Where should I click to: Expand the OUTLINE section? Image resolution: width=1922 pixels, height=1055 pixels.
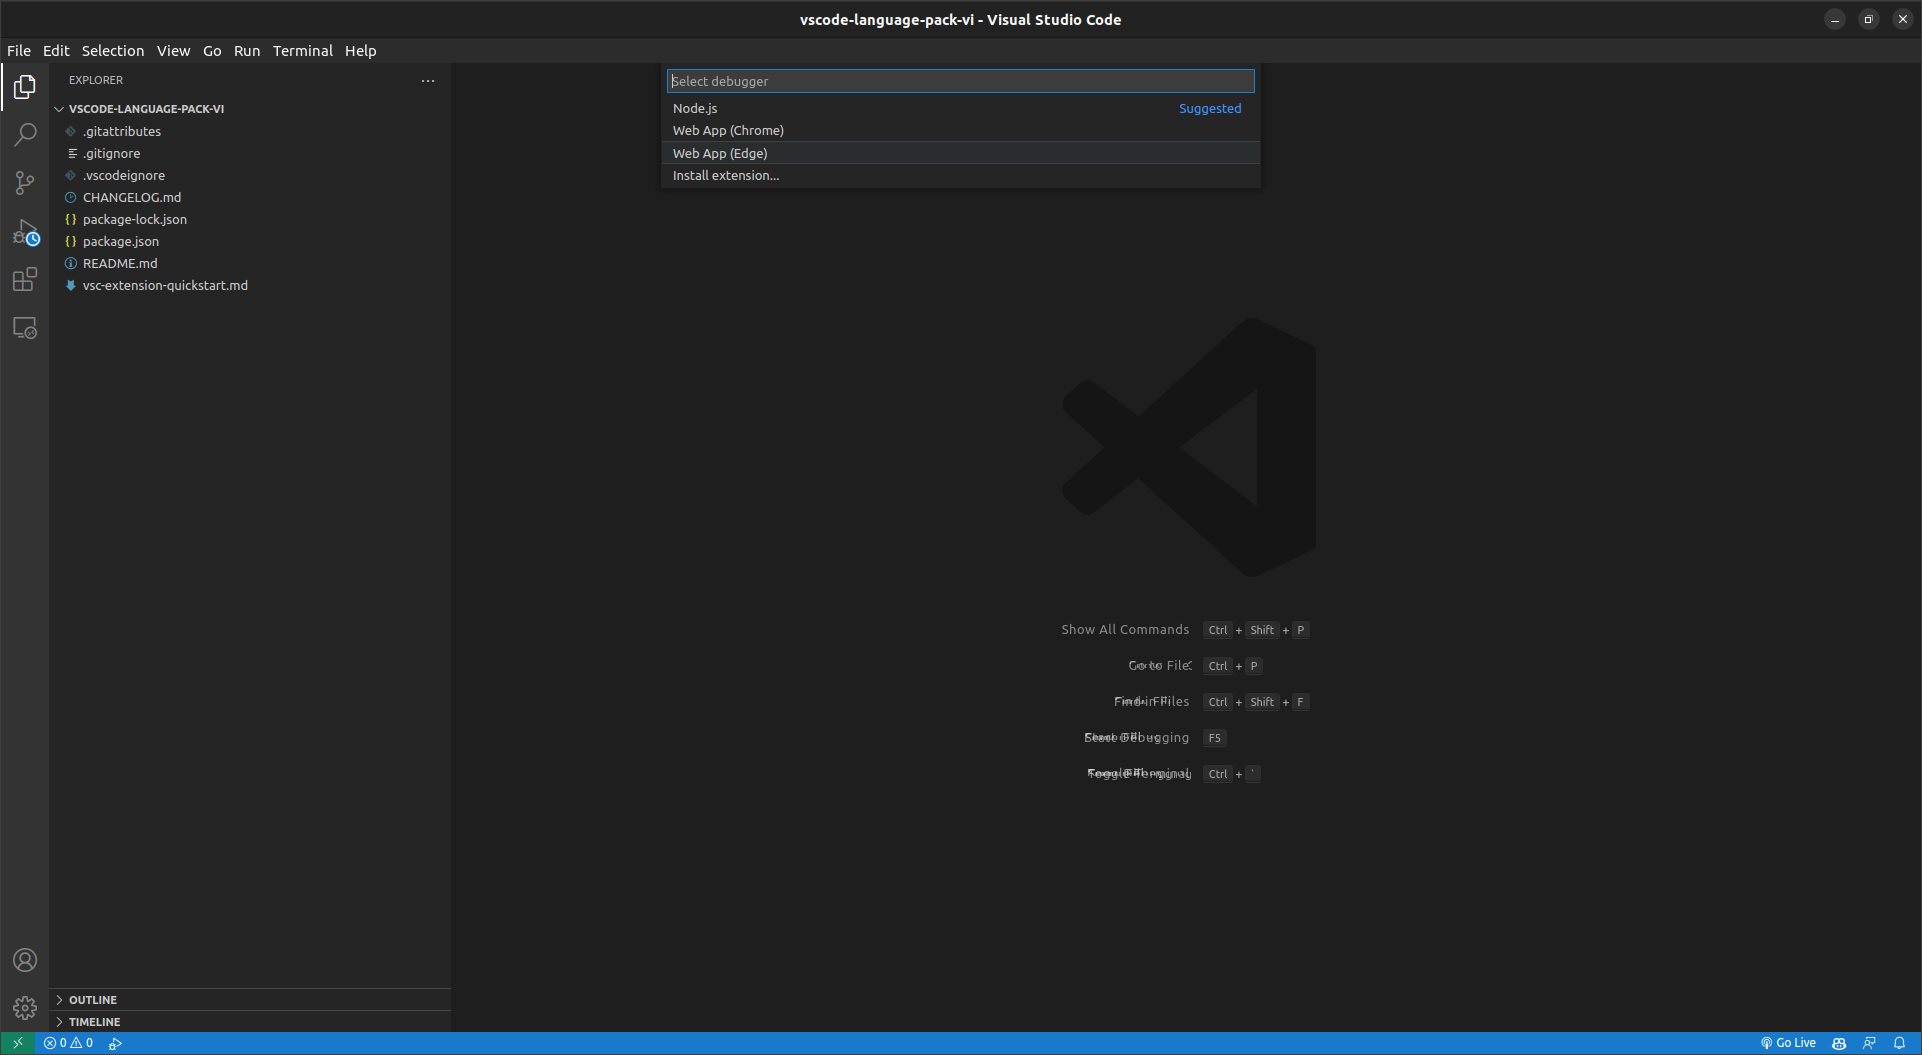coord(92,999)
